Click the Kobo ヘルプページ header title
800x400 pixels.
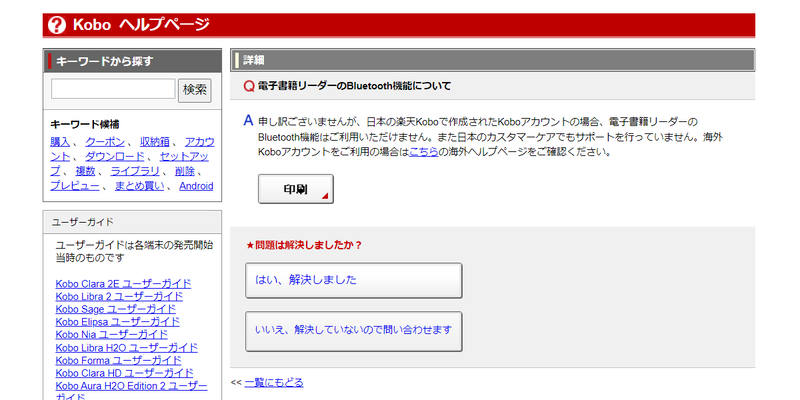(141, 25)
